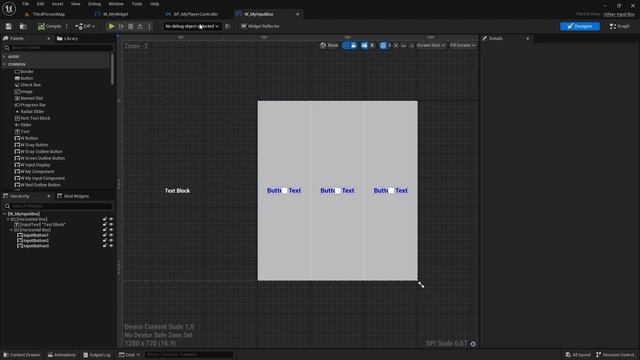Start play simulation with green Play icon
Screen dimensions: 640x360
[x=111, y=26]
